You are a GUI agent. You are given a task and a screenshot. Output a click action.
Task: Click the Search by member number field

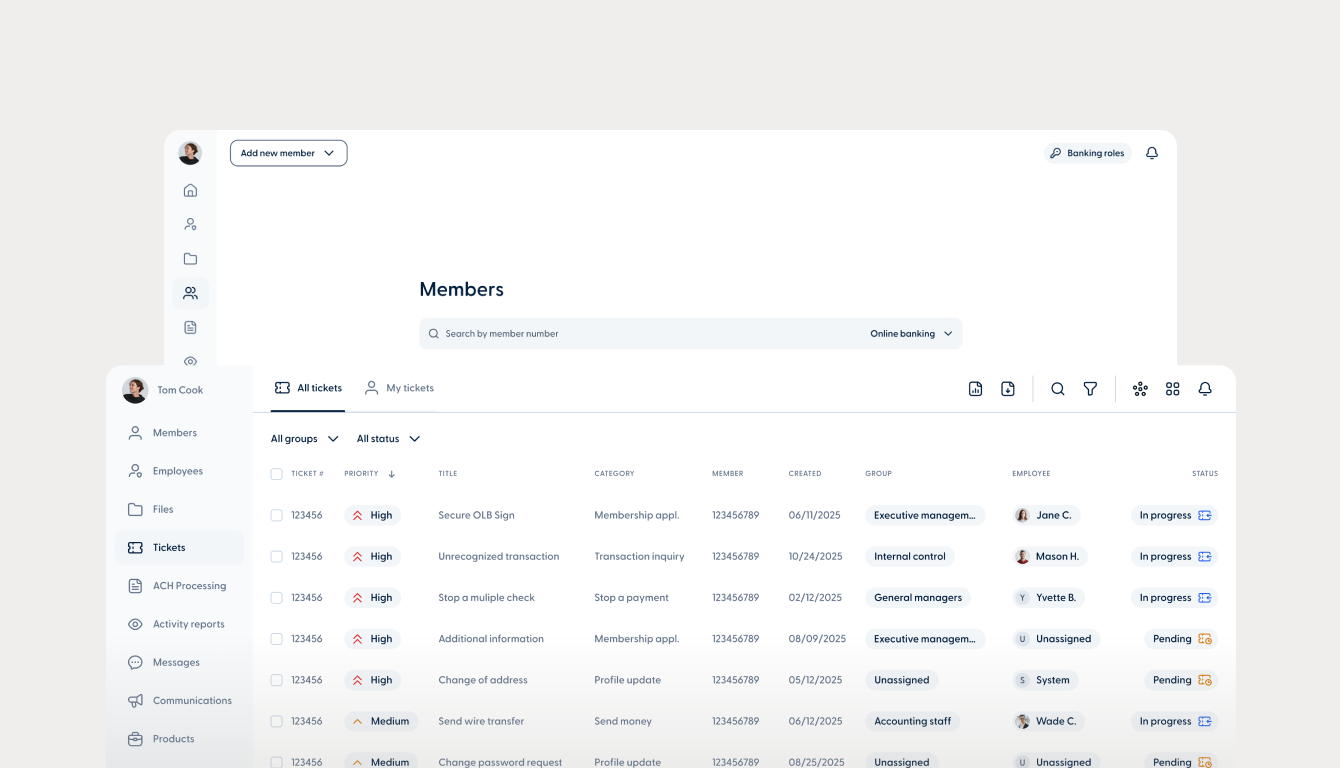pyautogui.click(x=640, y=334)
